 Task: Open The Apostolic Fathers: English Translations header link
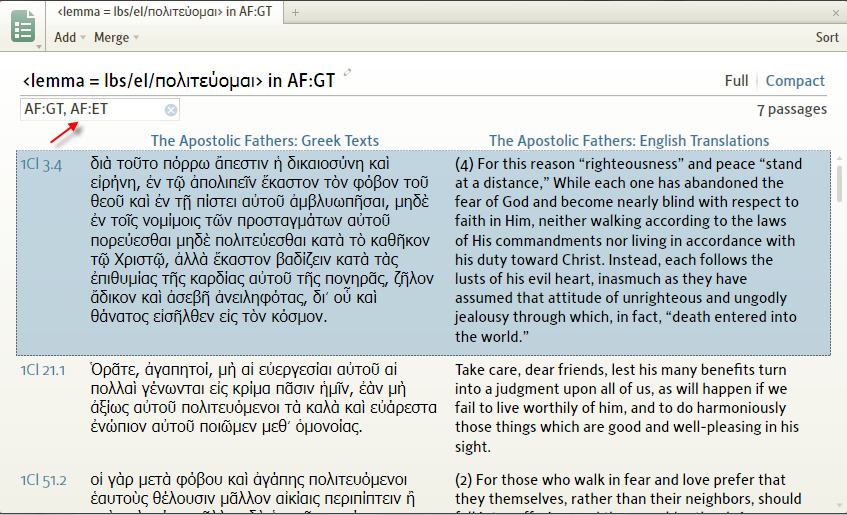pos(629,141)
